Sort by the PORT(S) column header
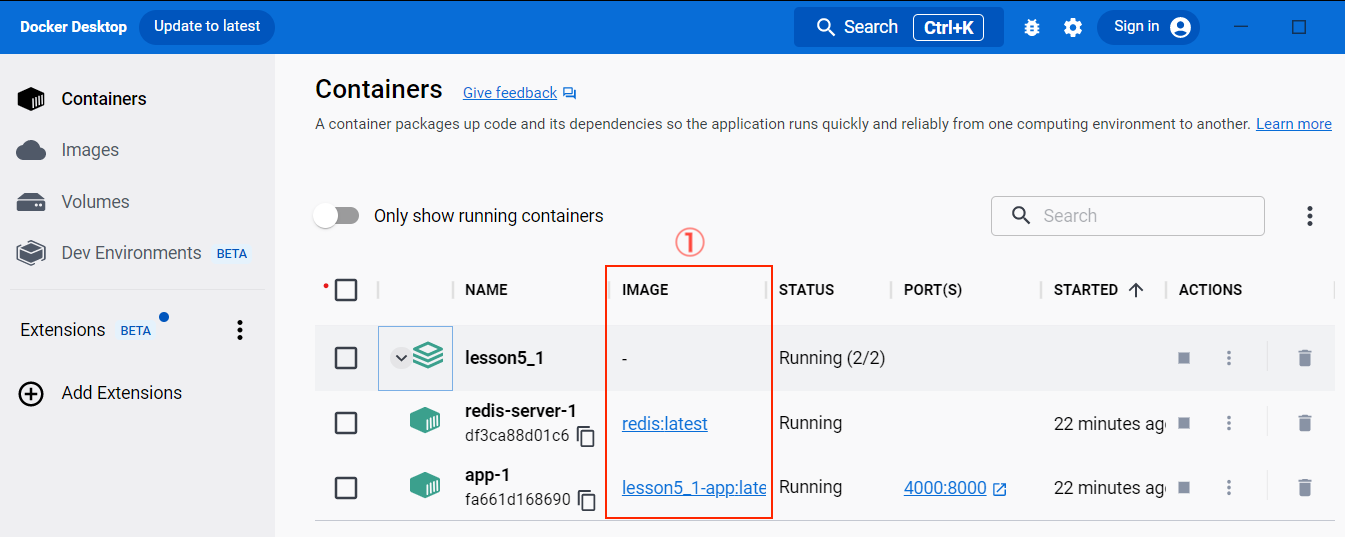The image size is (1345, 537). pyautogui.click(x=933, y=290)
